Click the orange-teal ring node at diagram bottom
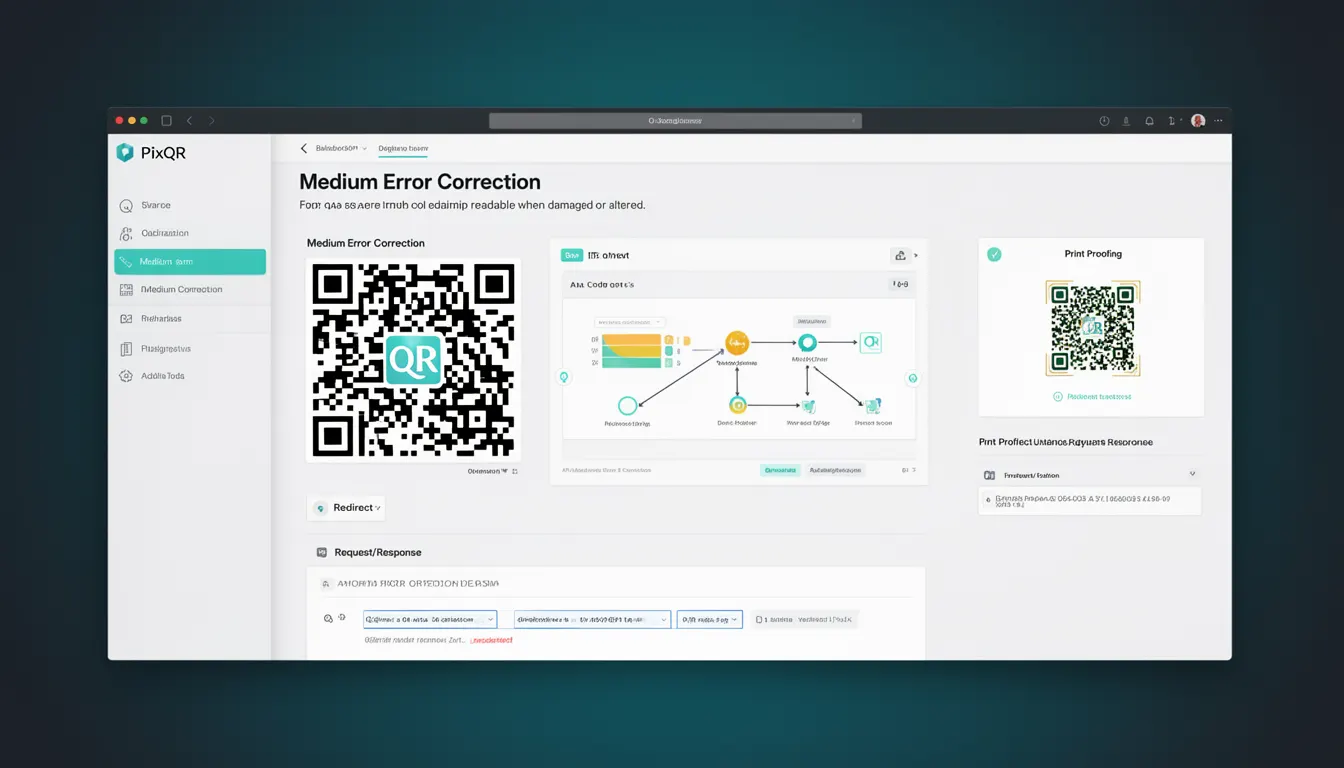This screenshot has width=1344, height=768. pos(738,405)
